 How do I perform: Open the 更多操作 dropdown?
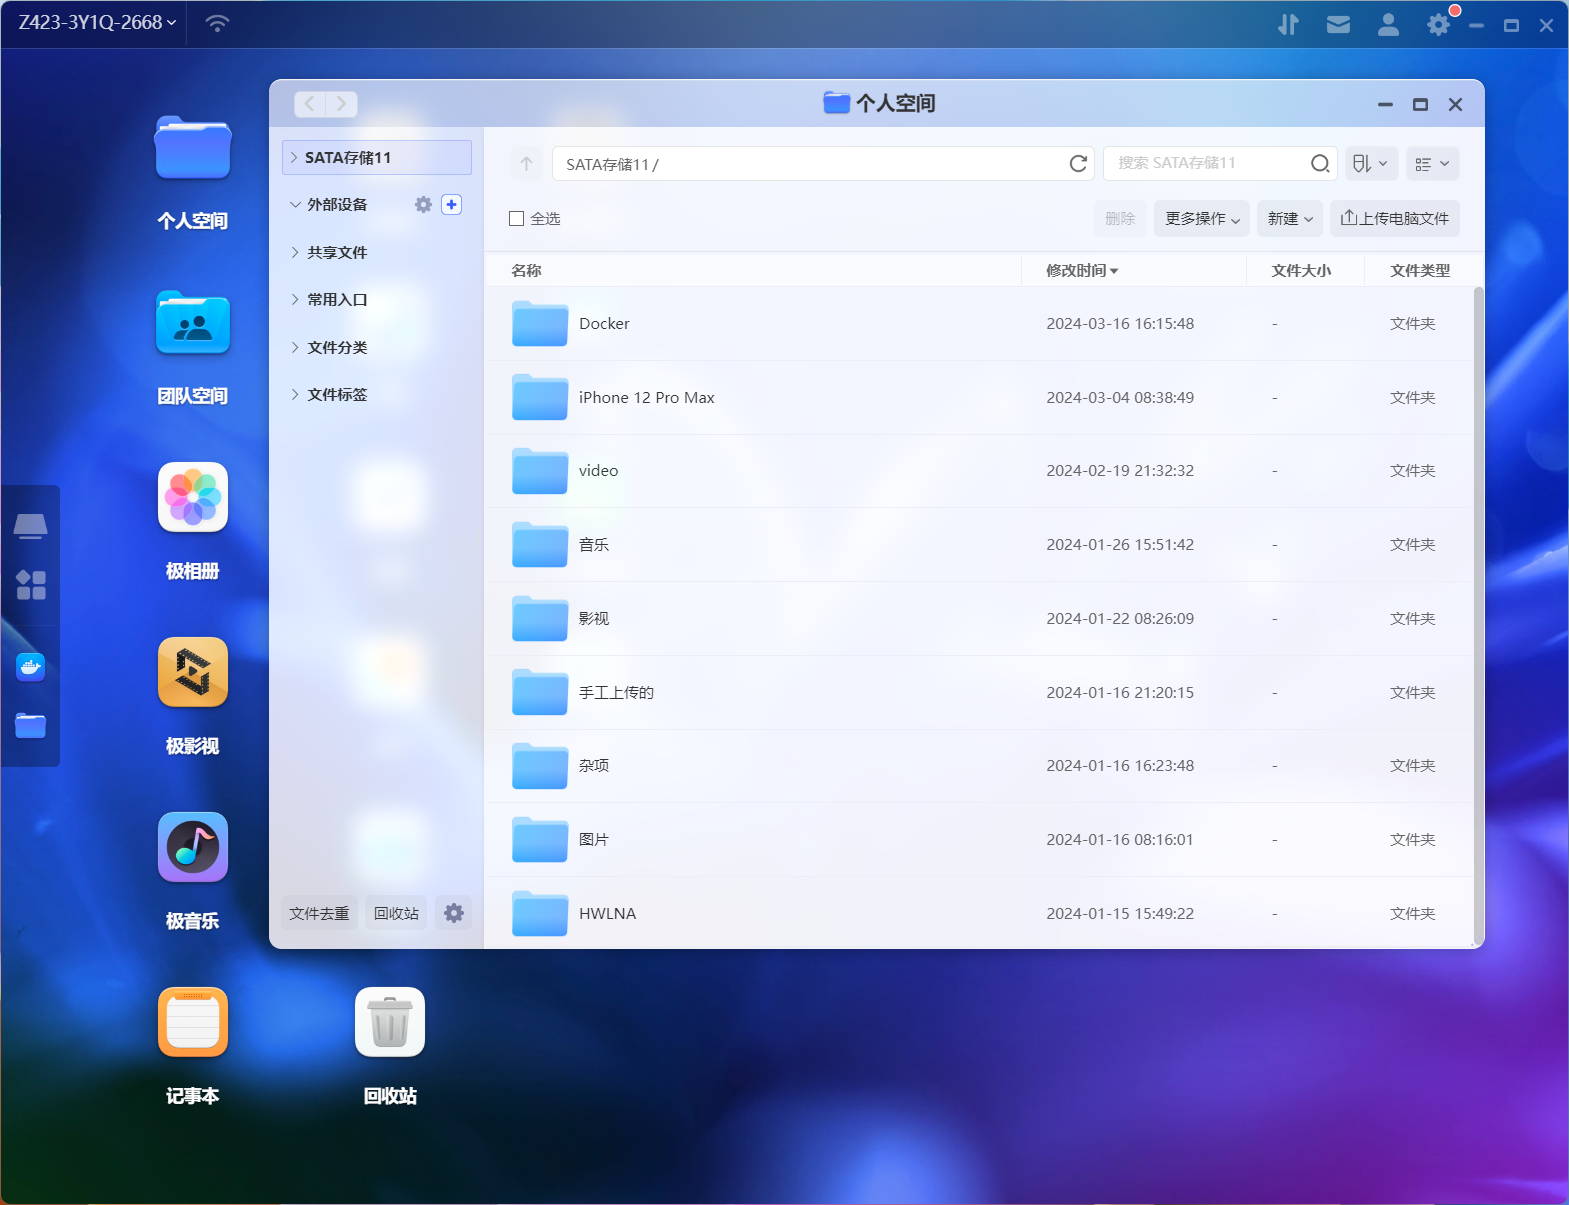1202,219
